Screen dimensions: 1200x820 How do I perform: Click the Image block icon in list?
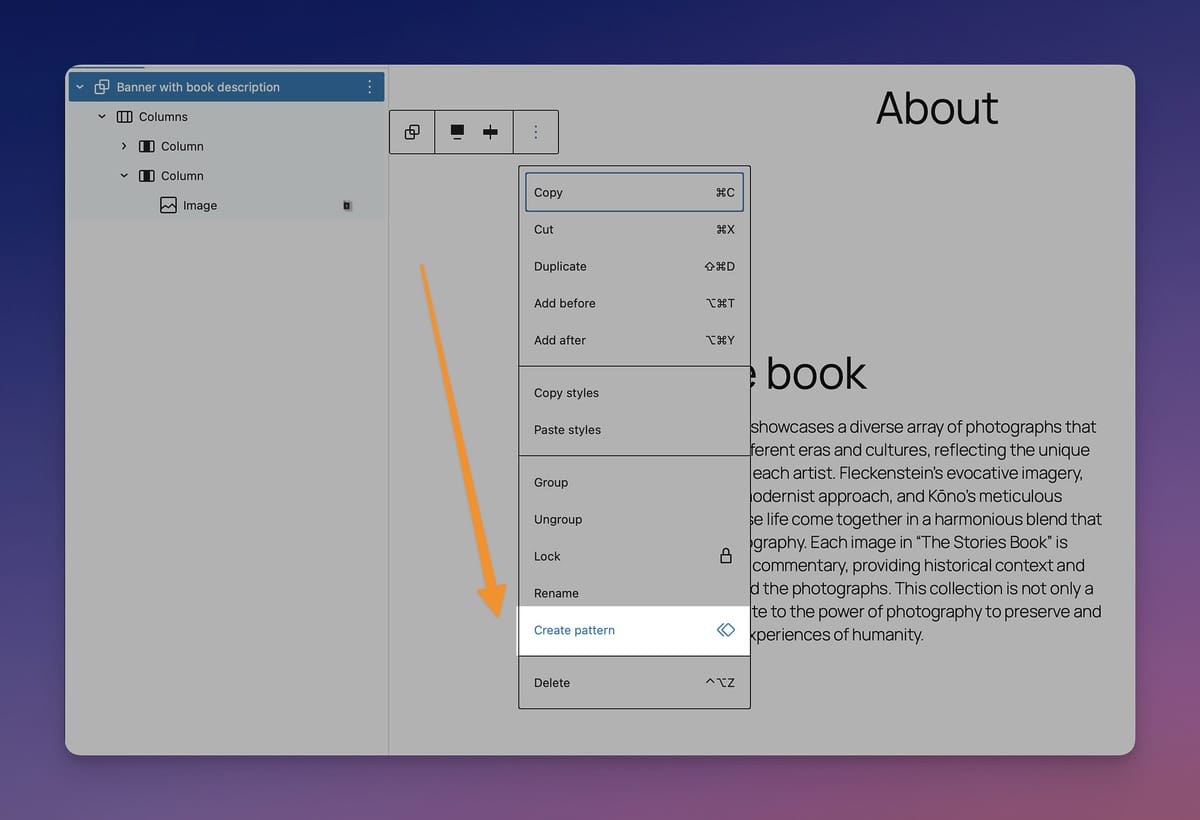tap(168, 205)
